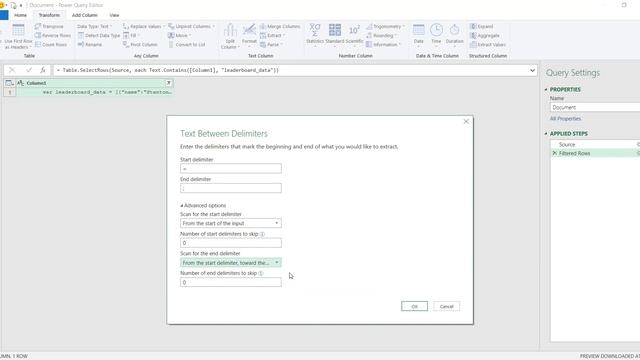The width and height of the screenshot is (640, 360).
Task: Open Scan for the end delimiter dropdown
Action: click(x=231, y=263)
